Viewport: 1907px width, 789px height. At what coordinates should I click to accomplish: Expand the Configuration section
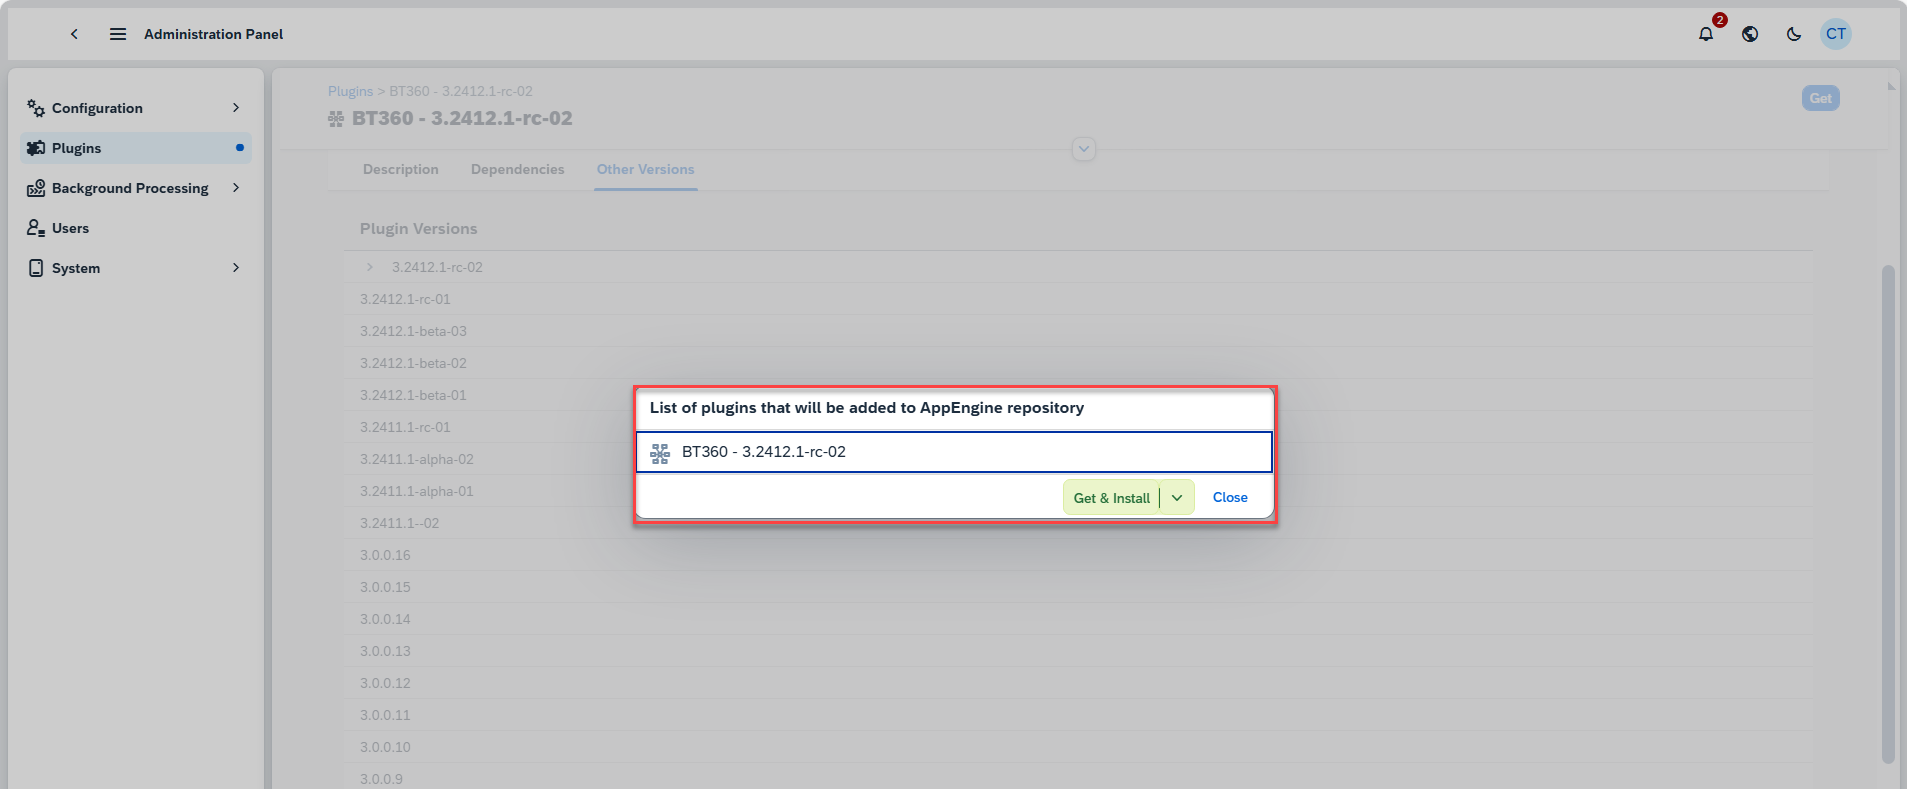click(x=235, y=107)
